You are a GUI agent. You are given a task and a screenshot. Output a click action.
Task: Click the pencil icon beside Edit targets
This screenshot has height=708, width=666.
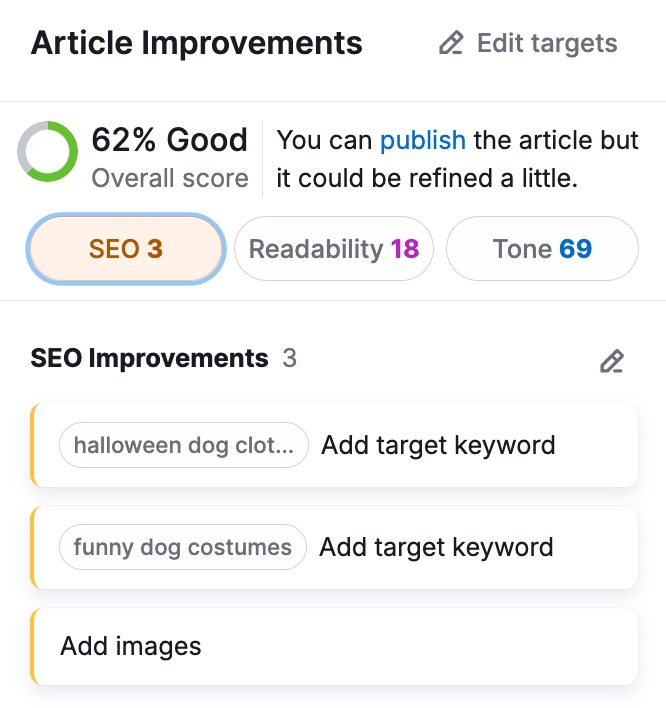[x=452, y=44]
